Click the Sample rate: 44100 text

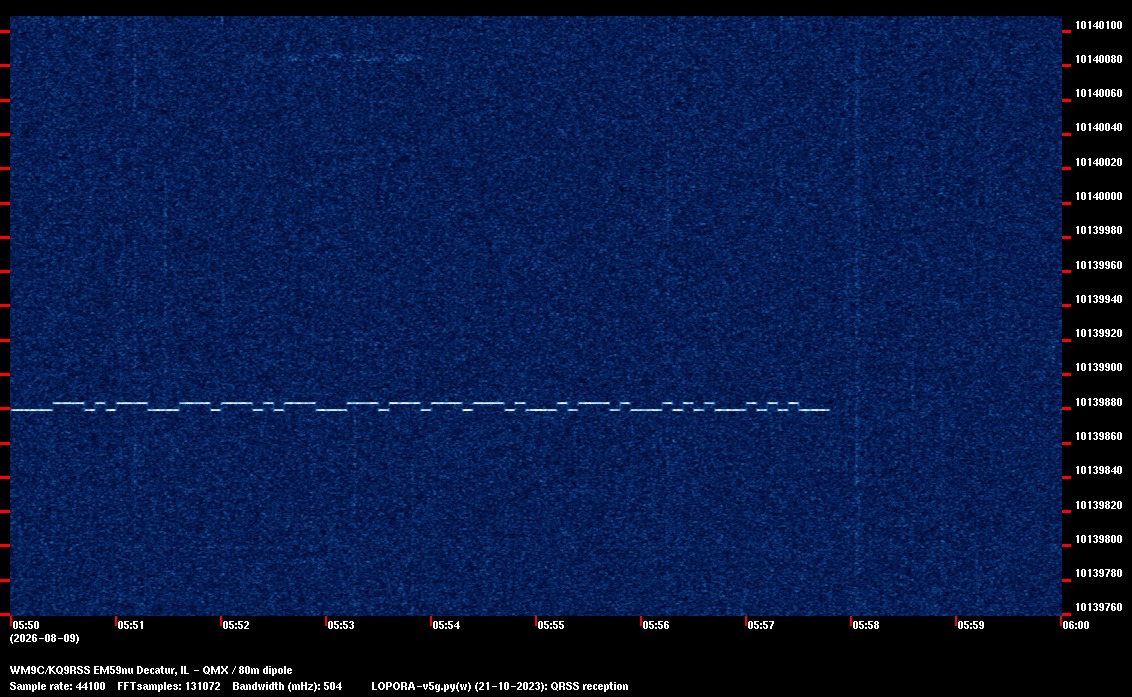[57, 686]
